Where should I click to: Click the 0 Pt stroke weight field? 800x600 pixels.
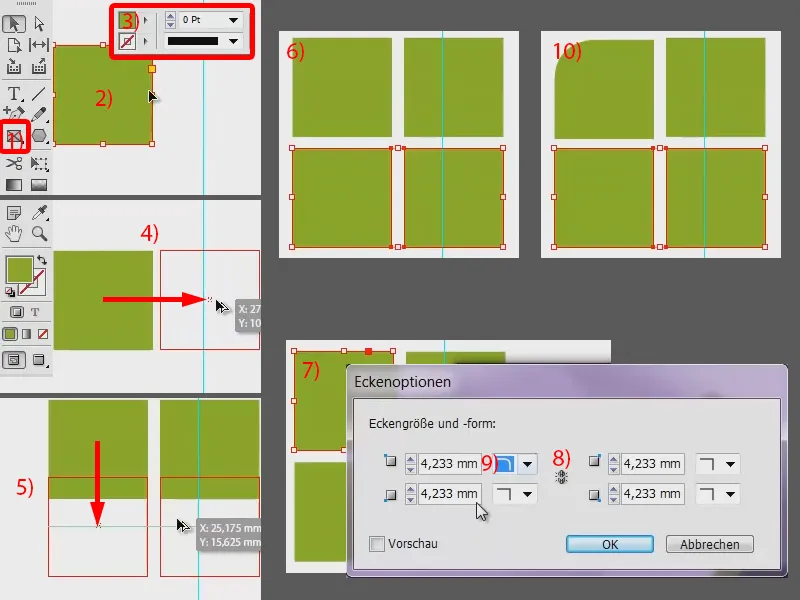pos(202,20)
